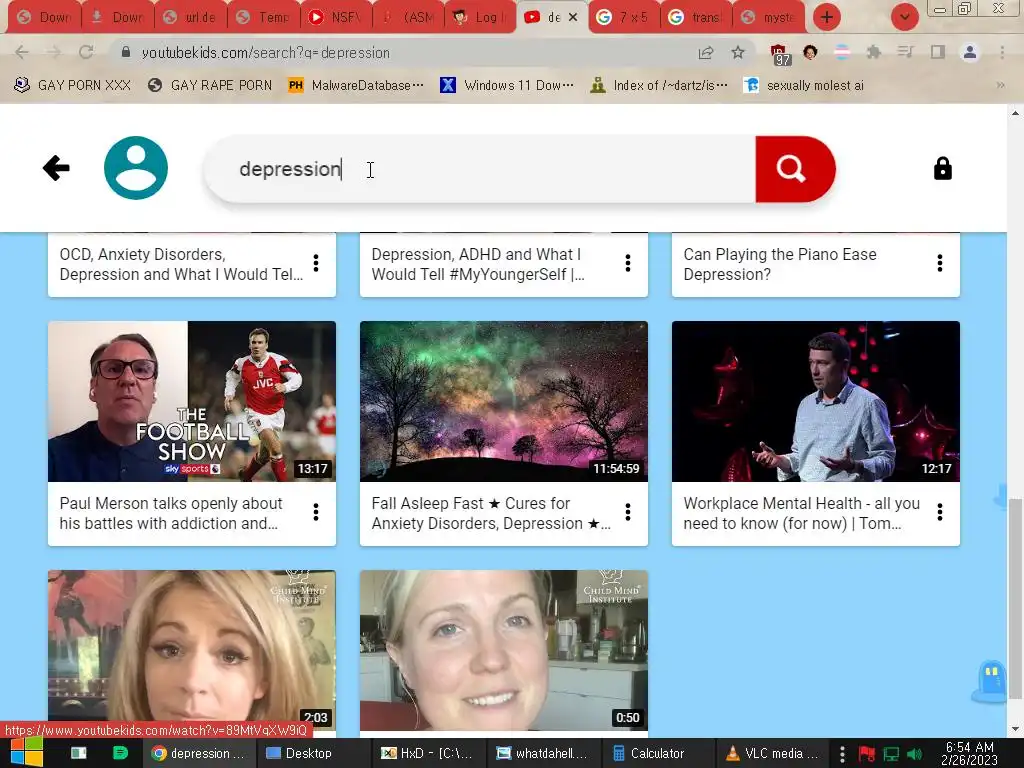Open Fall Asleep Fast Cures title
The width and height of the screenshot is (1024, 768).
coord(491,513)
